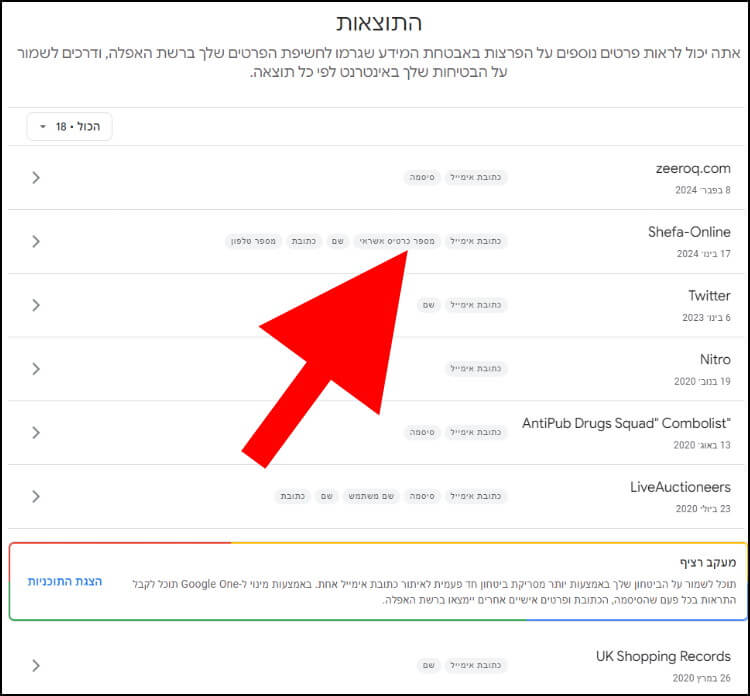Click the 19 בנוב׳ 2020 date under Nitro

point(702,381)
